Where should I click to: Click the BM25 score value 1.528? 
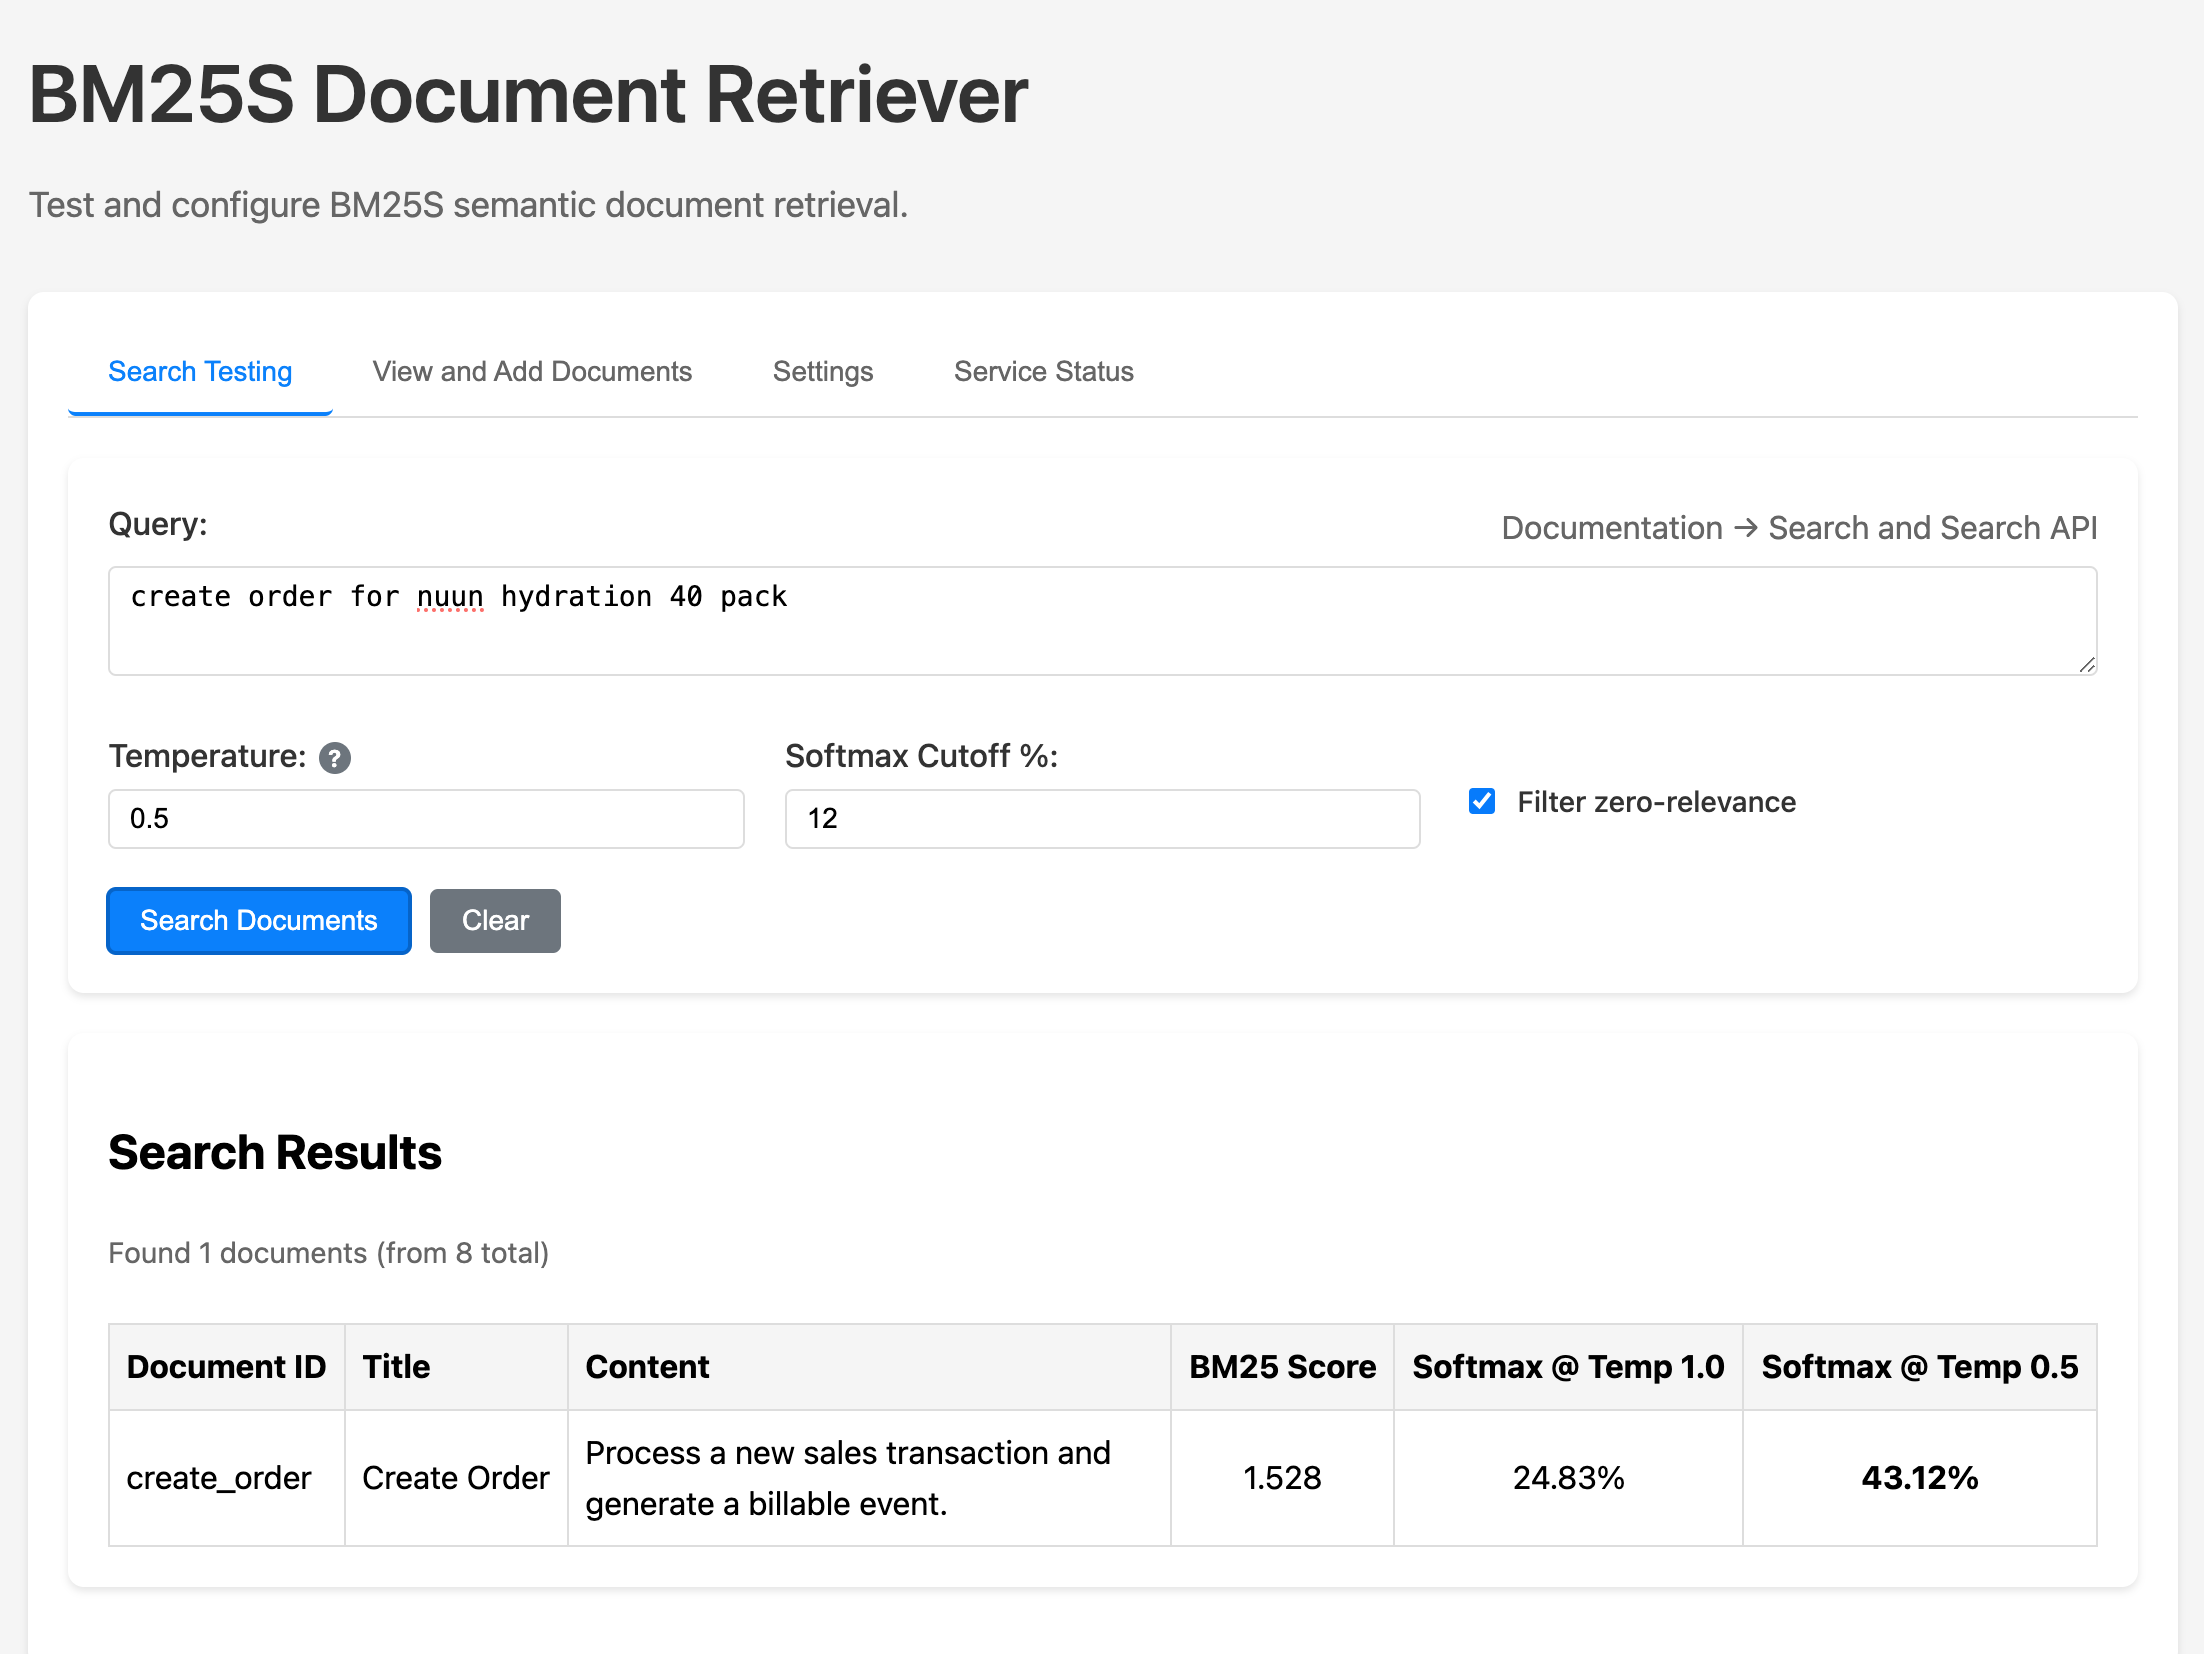point(1282,1478)
